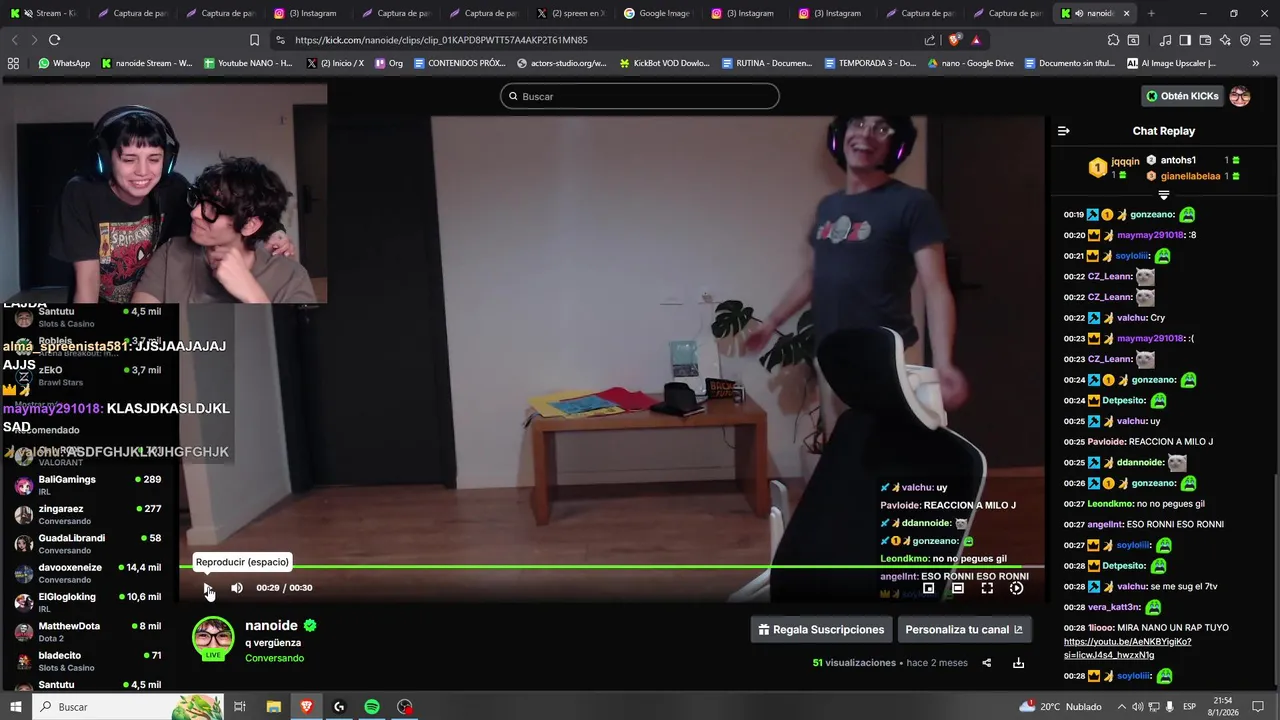Screen dimensions: 1280x720
Task: Open Task View on the taskbar
Action: (240, 707)
